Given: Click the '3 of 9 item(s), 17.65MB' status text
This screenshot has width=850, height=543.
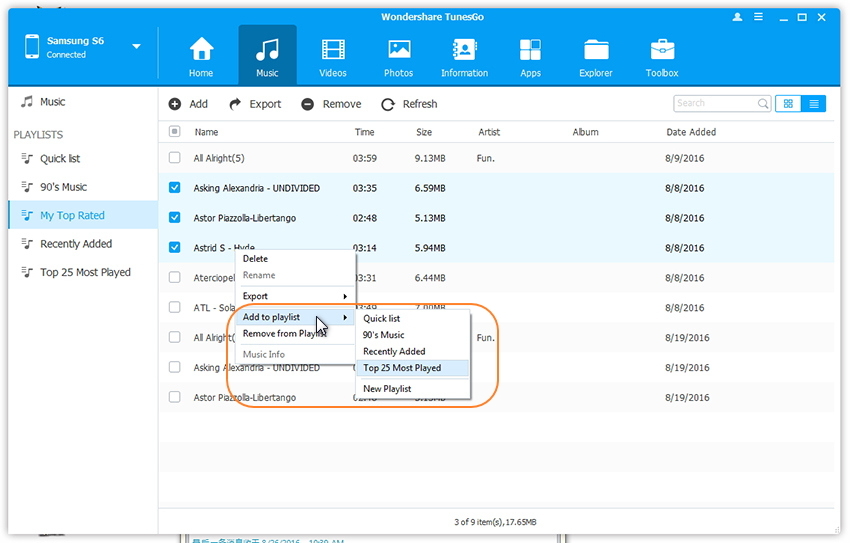Looking at the screenshot, I should pyautogui.click(x=495, y=522).
